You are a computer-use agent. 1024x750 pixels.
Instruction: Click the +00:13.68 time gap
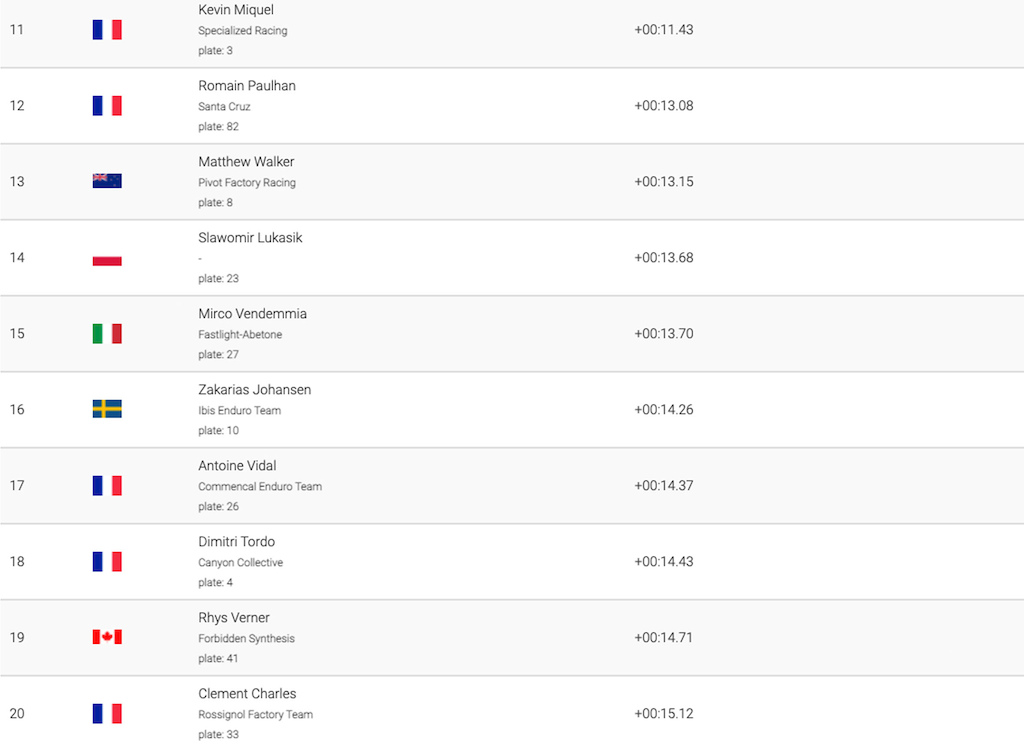(664, 257)
